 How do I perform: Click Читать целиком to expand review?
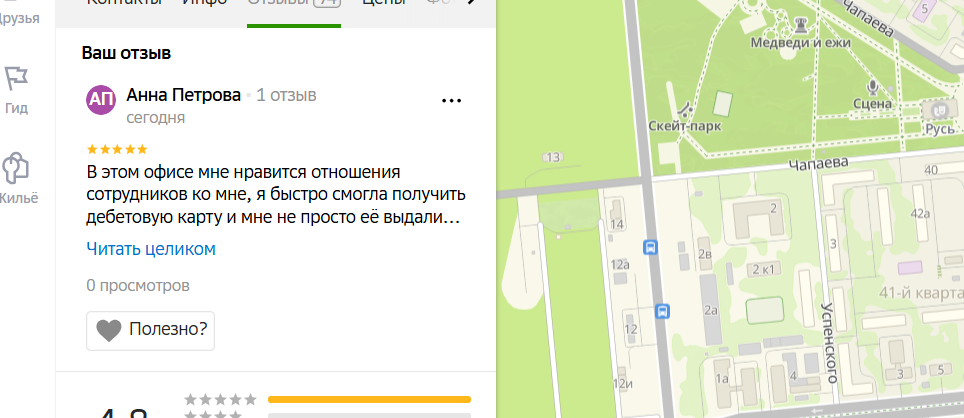(x=151, y=249)
